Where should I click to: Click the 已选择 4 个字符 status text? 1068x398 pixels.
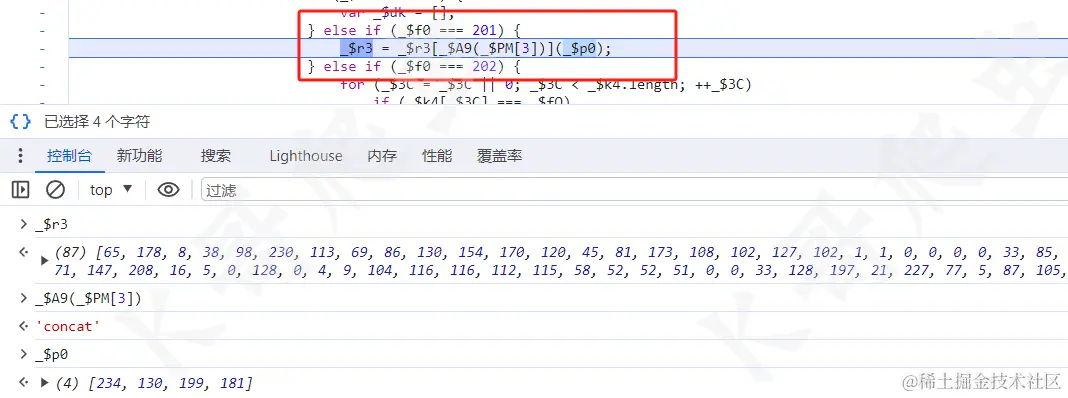click(97, 122)
